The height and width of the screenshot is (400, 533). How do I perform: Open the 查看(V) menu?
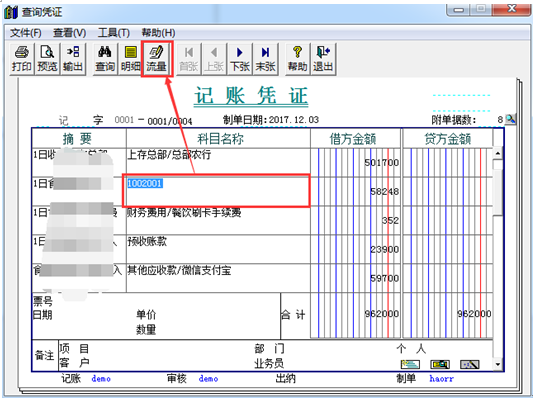pyautogui.click(x=70, y=33)
